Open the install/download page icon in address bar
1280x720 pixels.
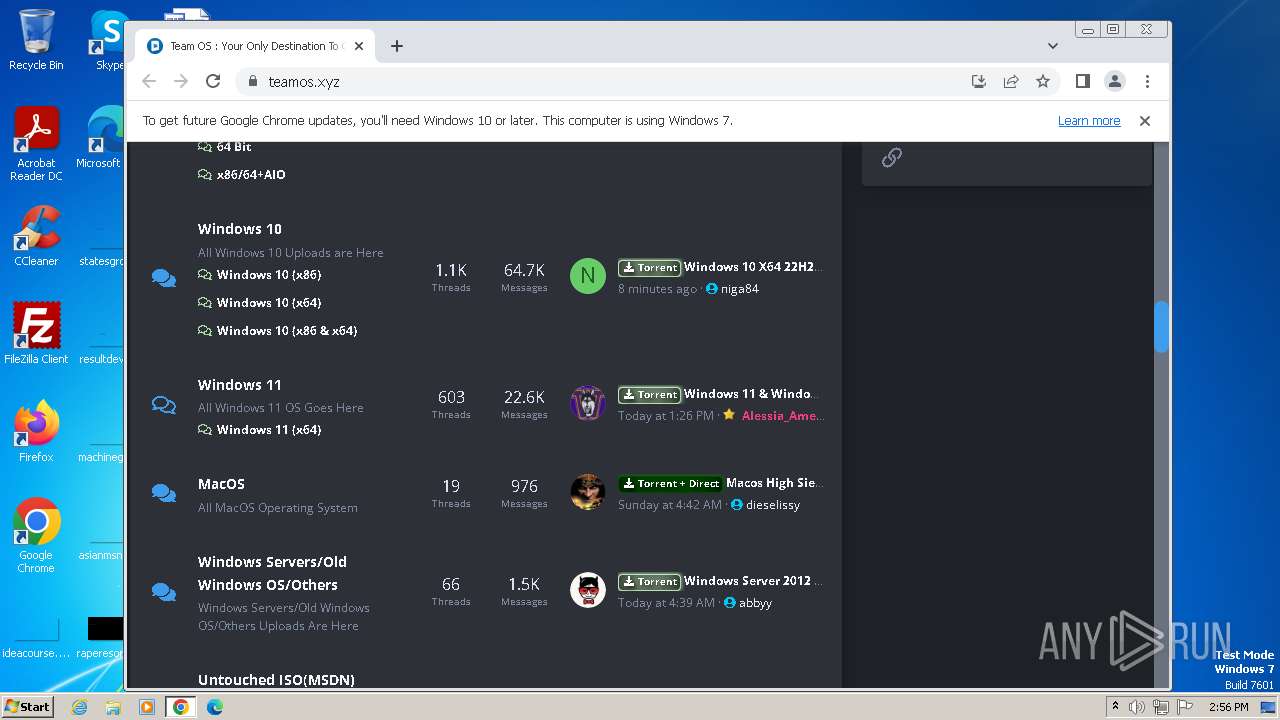point(979,81)
